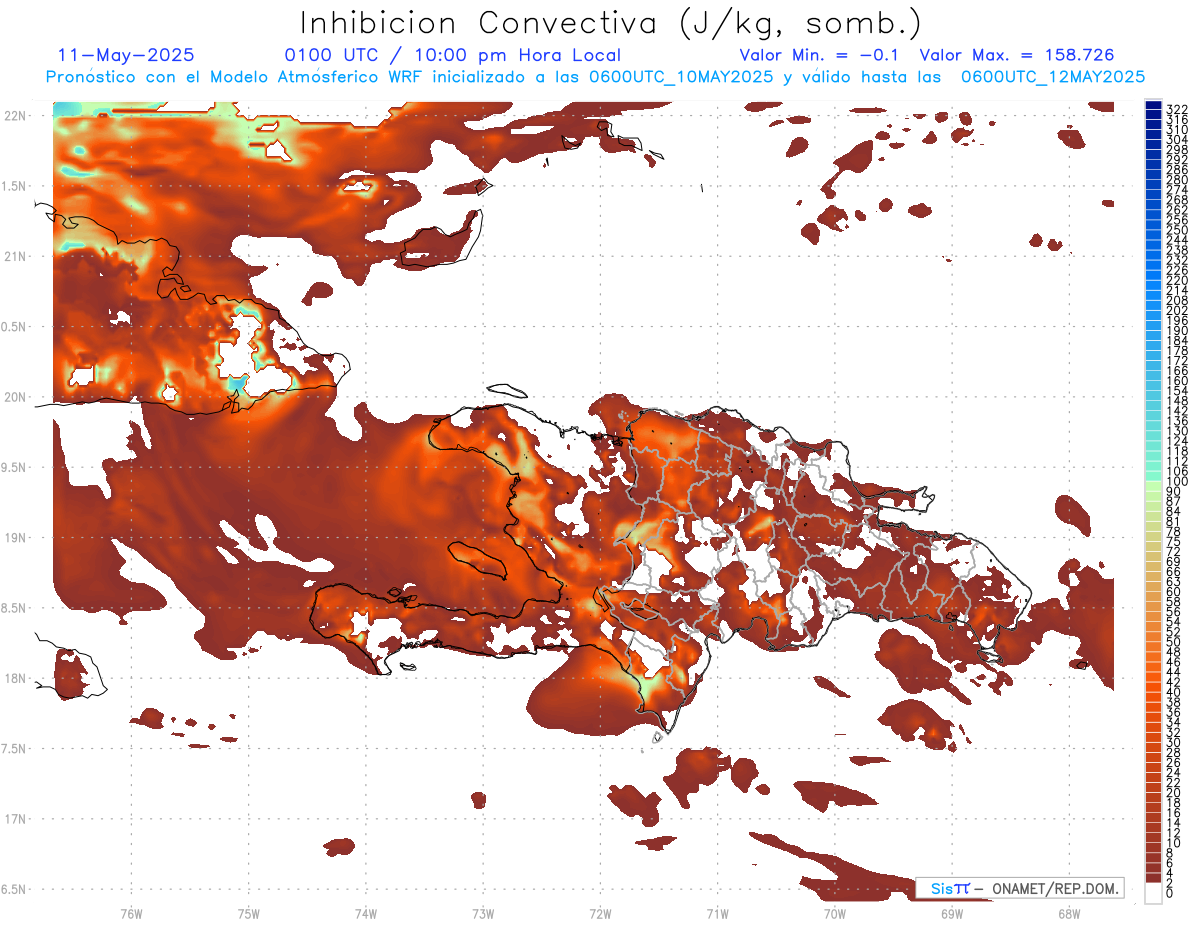Click the '40' colorbar value

[x=1174, y=692]
